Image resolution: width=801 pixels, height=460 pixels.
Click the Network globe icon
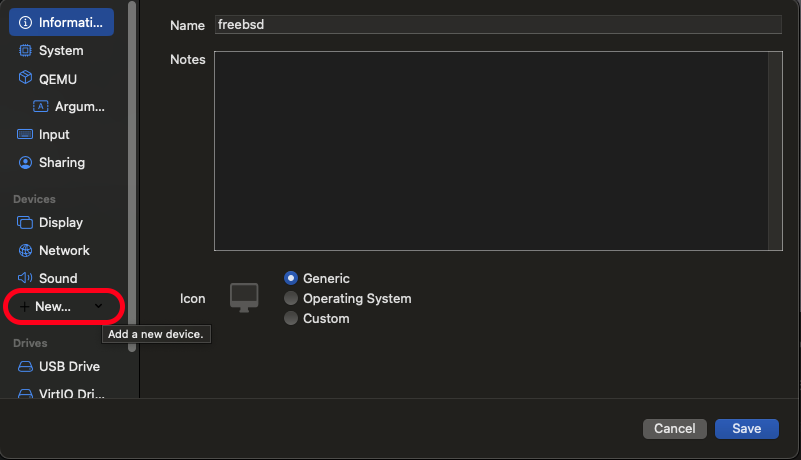25,250
